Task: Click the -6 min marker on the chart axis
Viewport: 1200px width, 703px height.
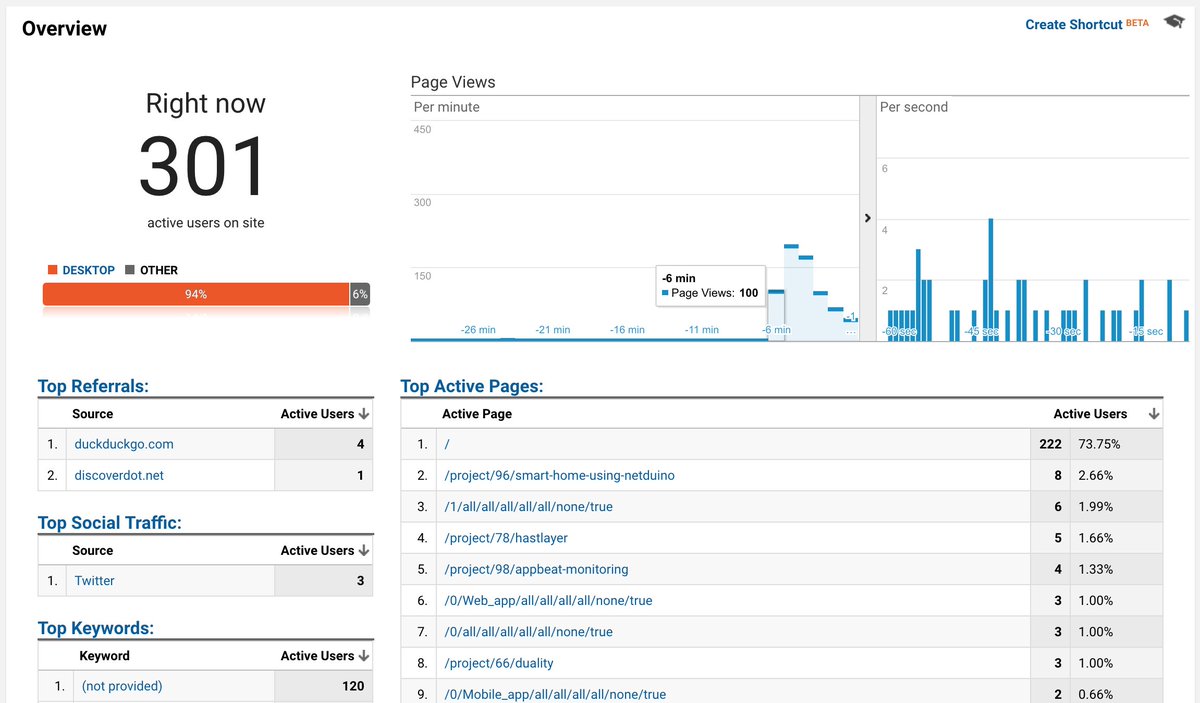Action: click(776, 330)
